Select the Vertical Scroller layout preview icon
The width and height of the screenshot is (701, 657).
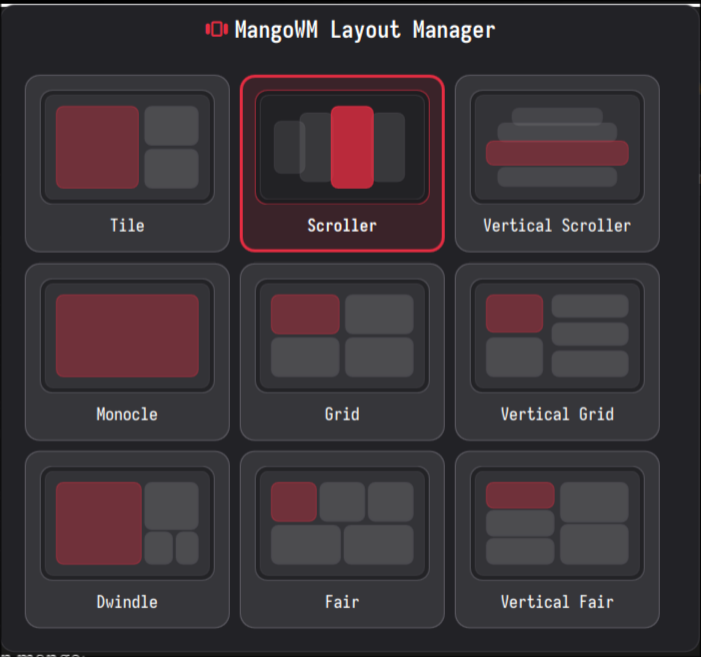coord(557,147)
